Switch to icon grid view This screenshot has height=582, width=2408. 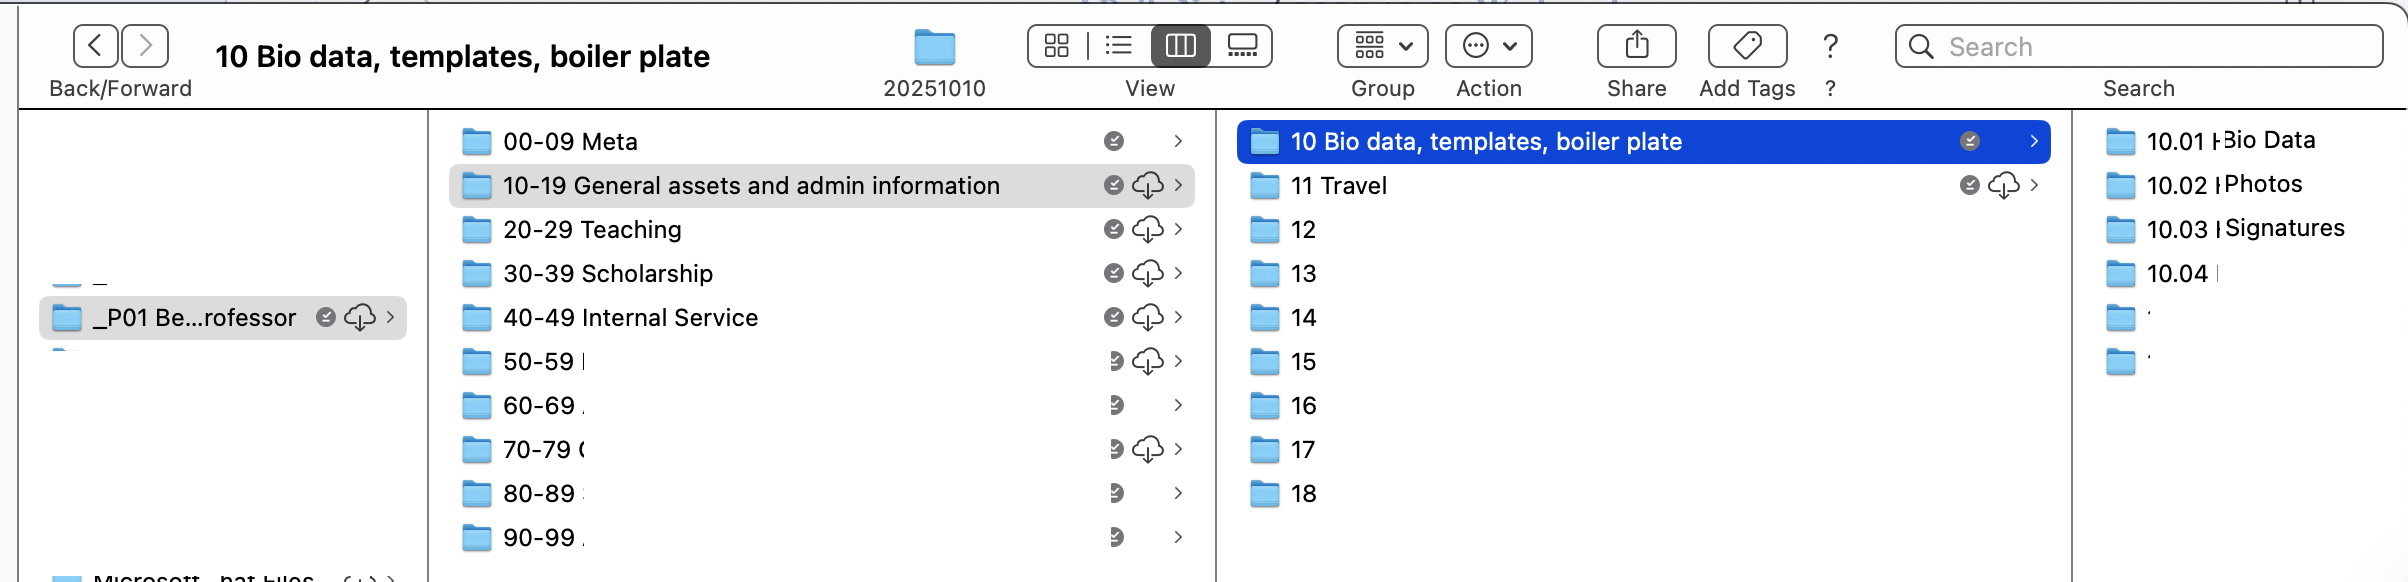point(1057,46)
